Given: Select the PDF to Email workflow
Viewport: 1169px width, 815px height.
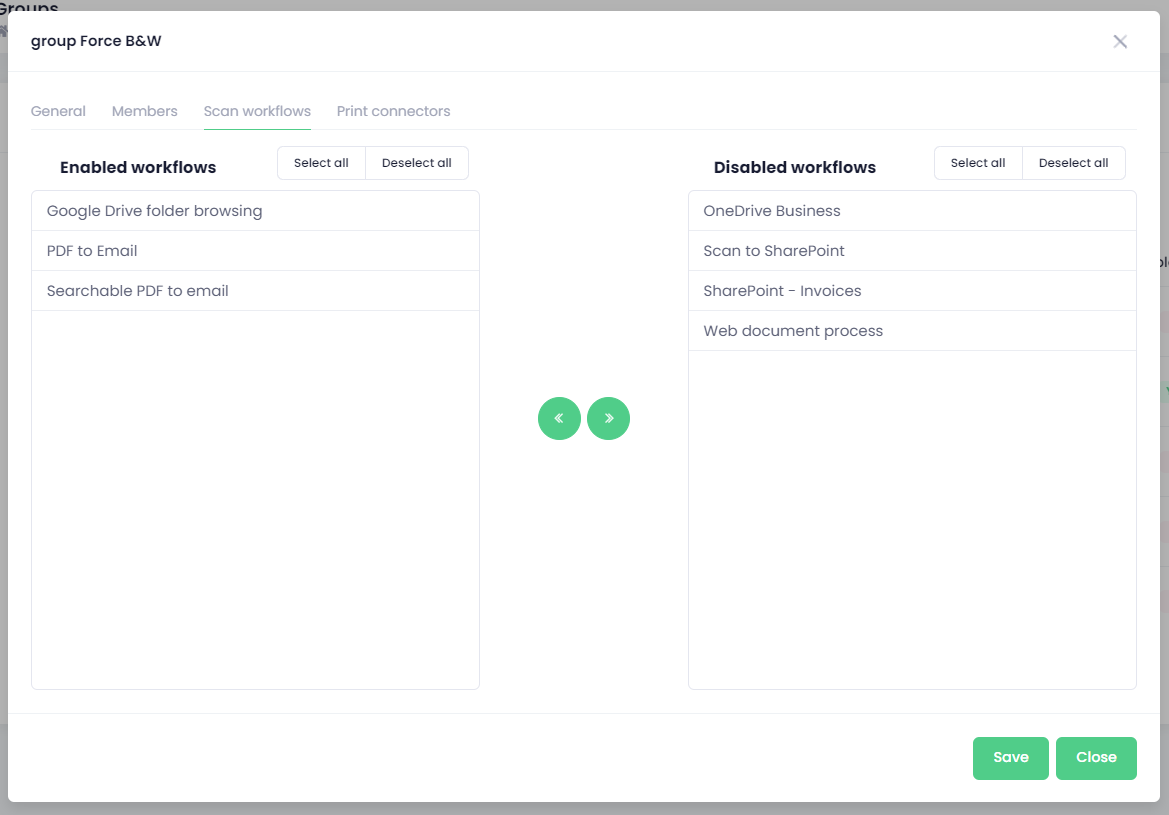Looking at the screenshot, I should (x=255, y=251).
